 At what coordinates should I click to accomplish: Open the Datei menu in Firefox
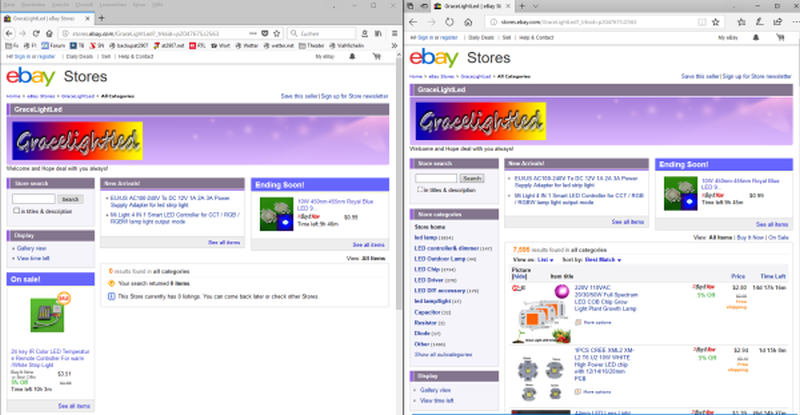pyautogui.click(x=9, y=5)
